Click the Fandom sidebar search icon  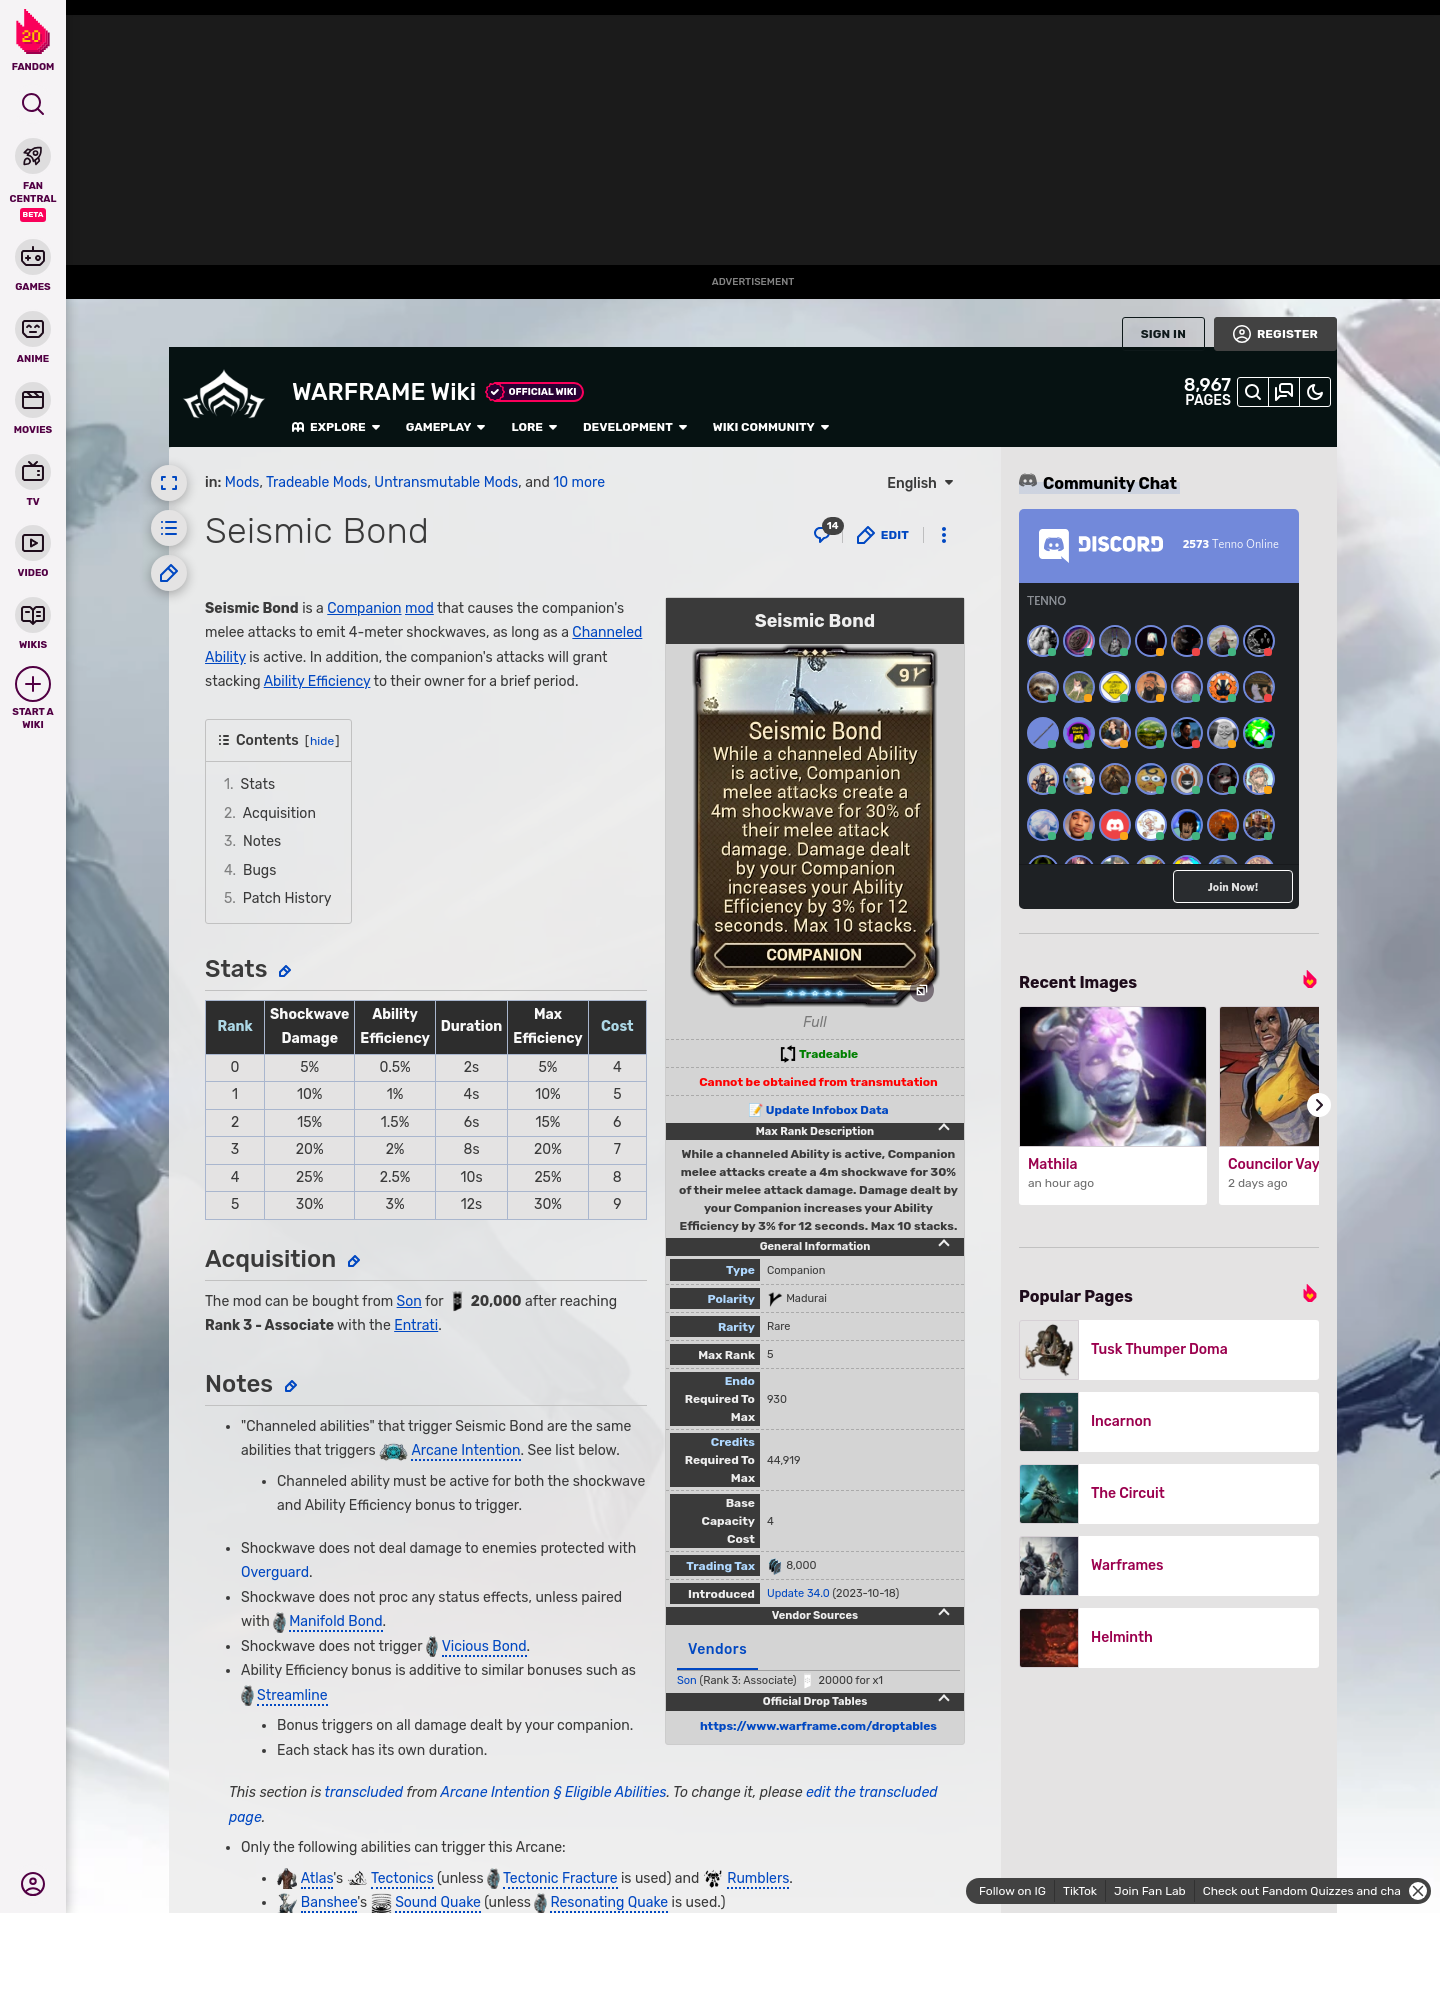33,104
